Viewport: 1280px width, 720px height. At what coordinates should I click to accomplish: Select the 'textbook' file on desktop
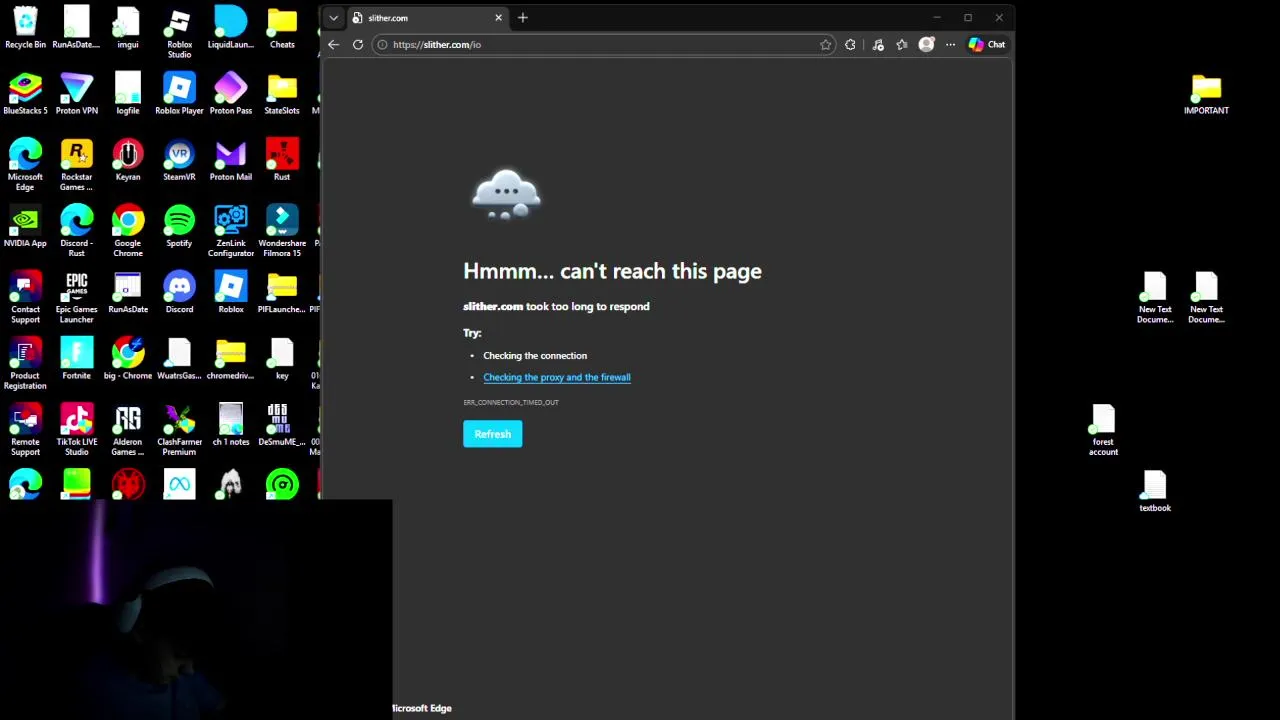pos(1155,491)
